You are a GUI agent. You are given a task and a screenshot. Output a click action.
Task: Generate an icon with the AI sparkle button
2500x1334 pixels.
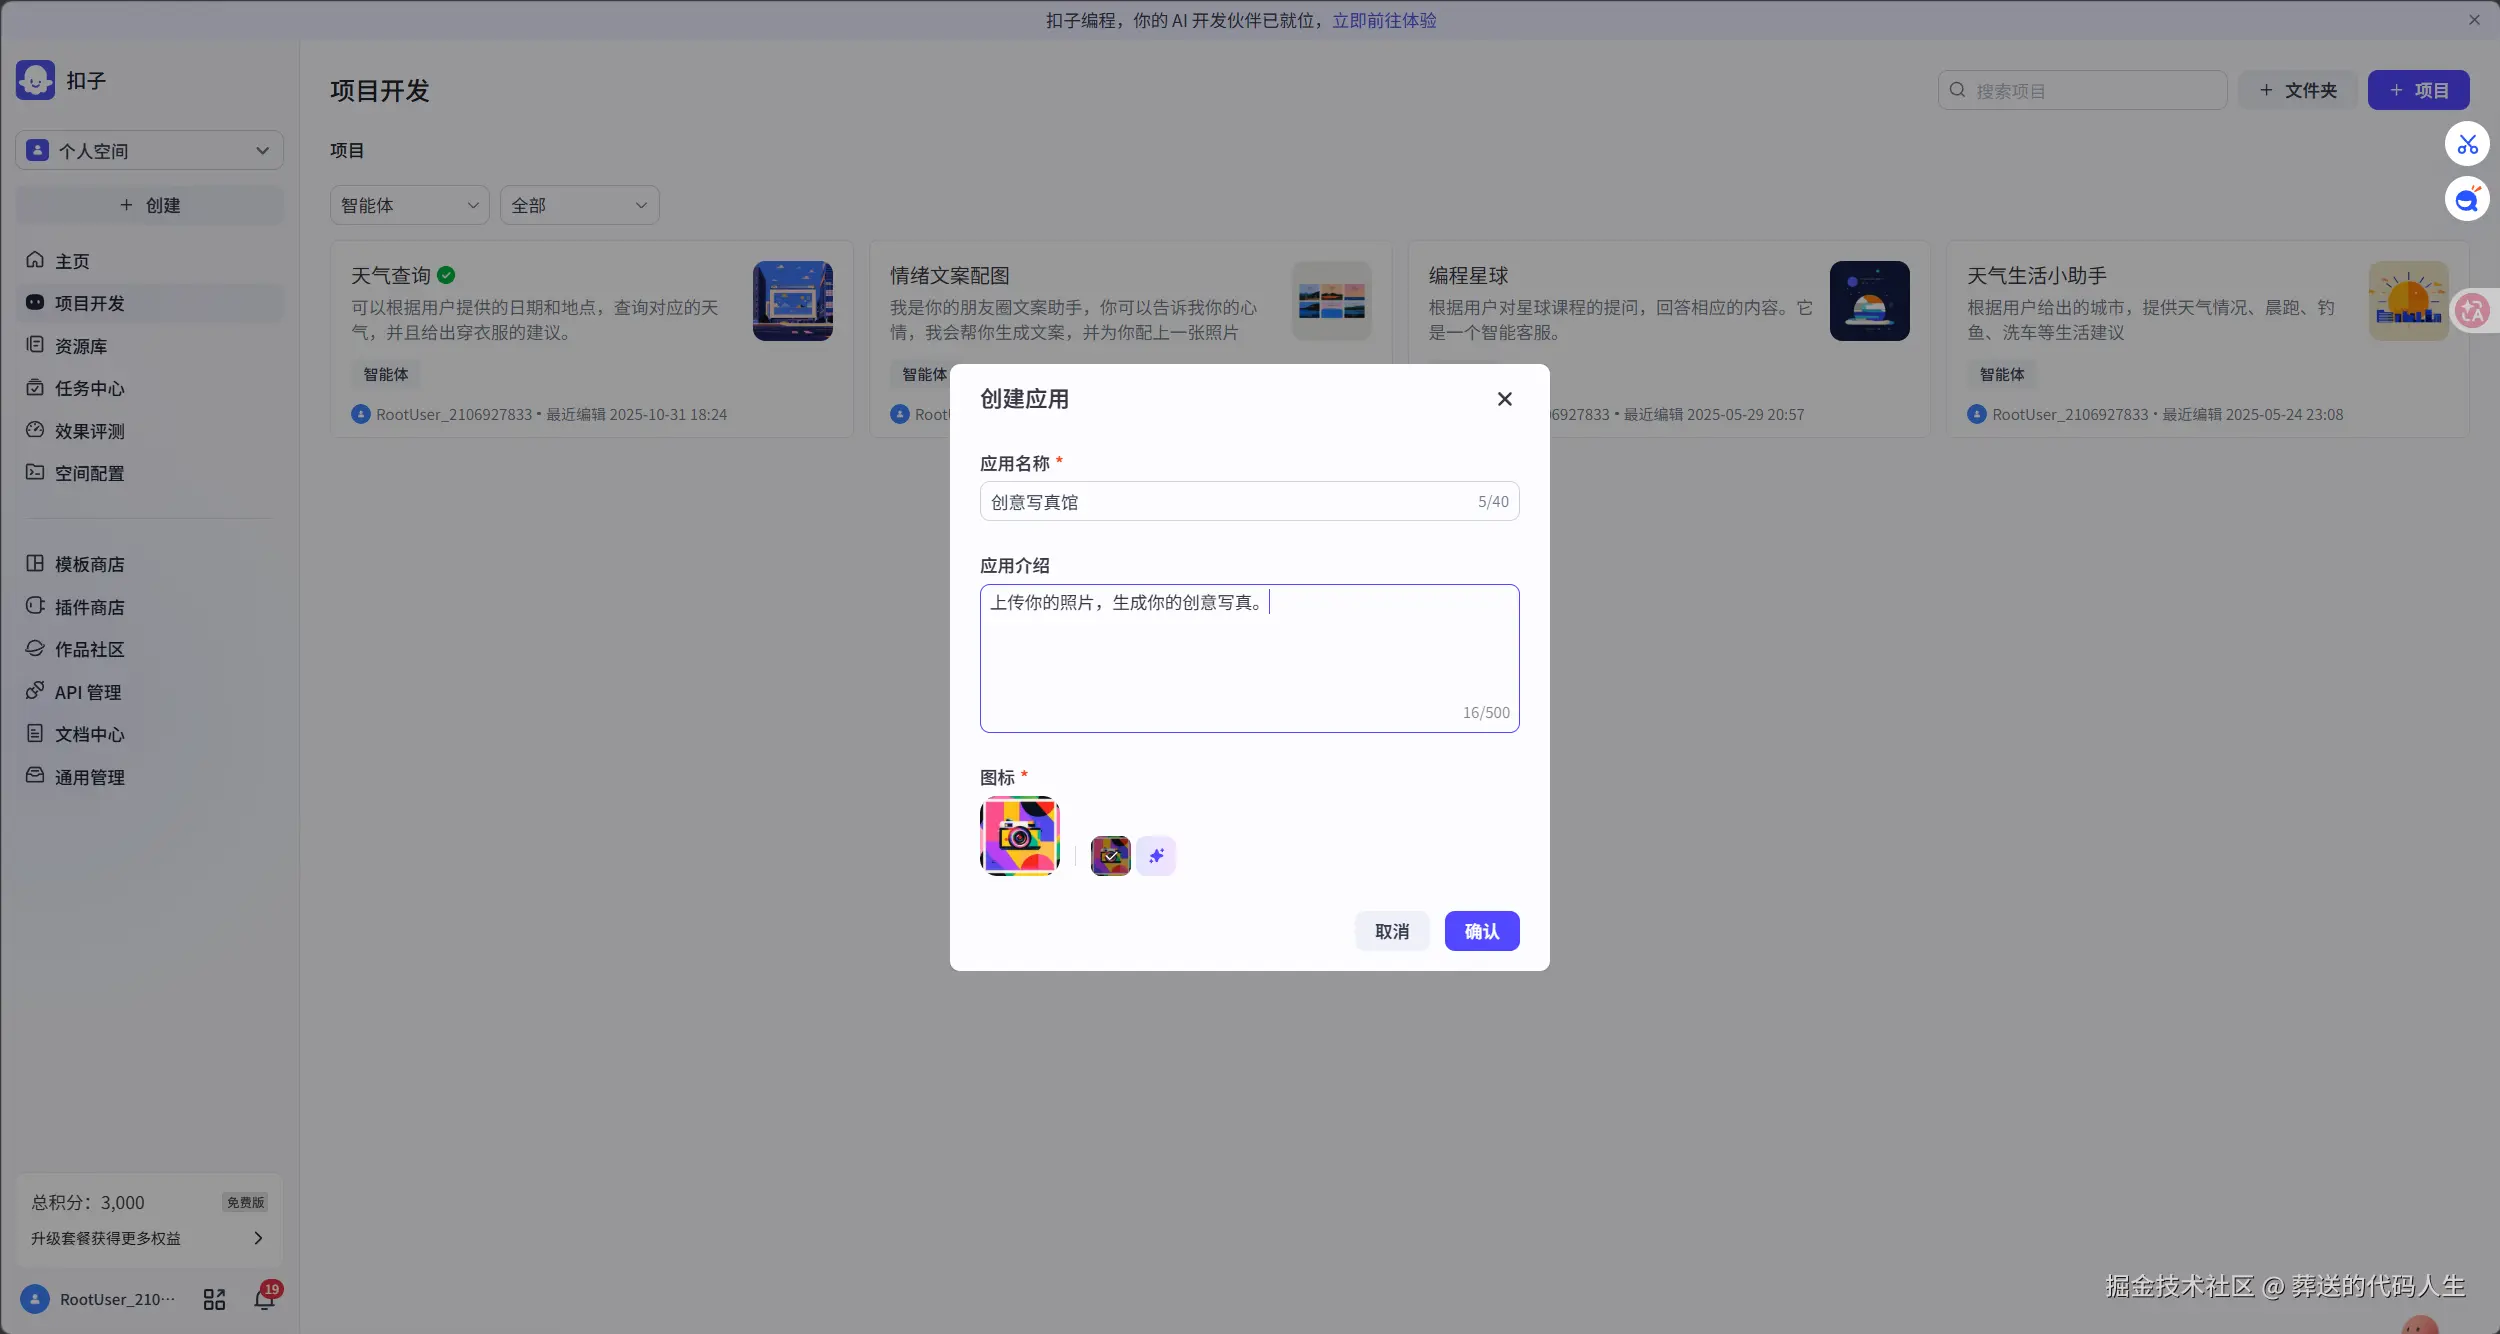point(1156,856)
